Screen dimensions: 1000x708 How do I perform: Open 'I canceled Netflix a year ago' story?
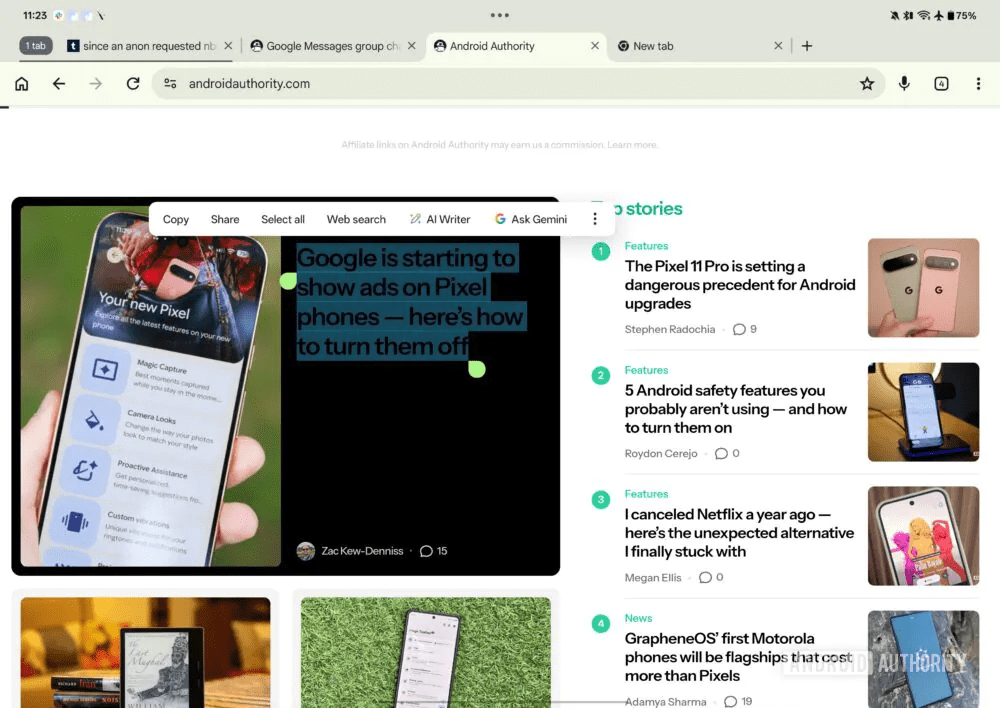coord(739,533)
